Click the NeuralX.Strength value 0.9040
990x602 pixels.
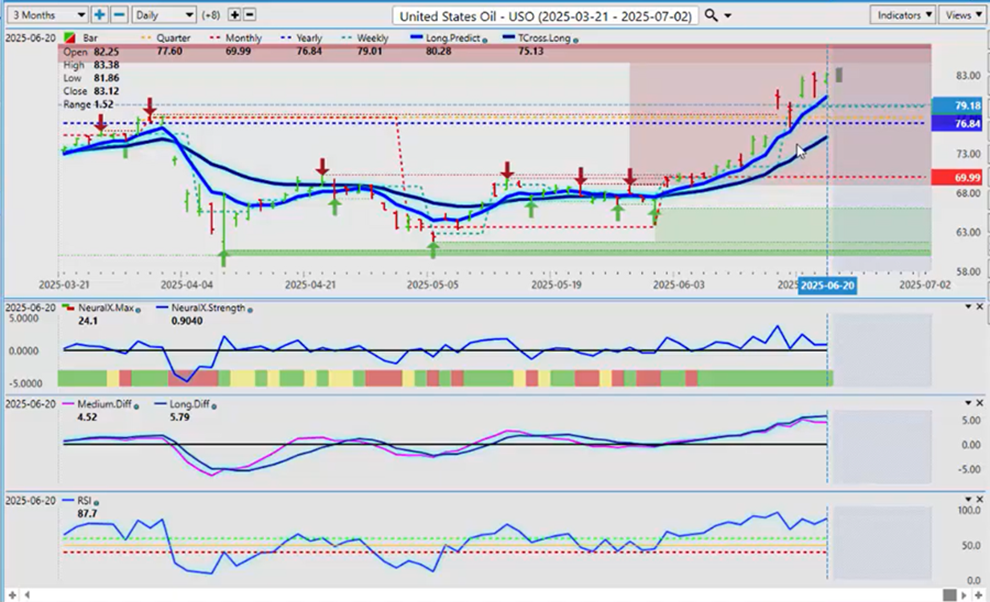[x=187, y=321]
